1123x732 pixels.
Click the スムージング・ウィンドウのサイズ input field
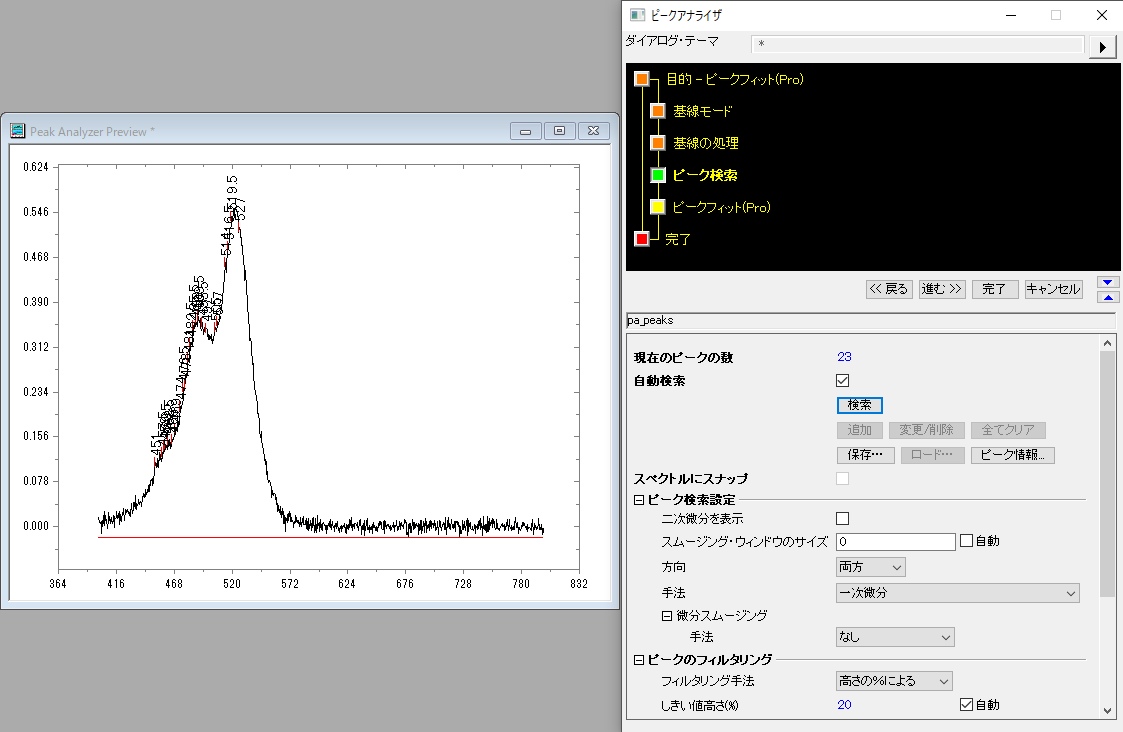895,541
